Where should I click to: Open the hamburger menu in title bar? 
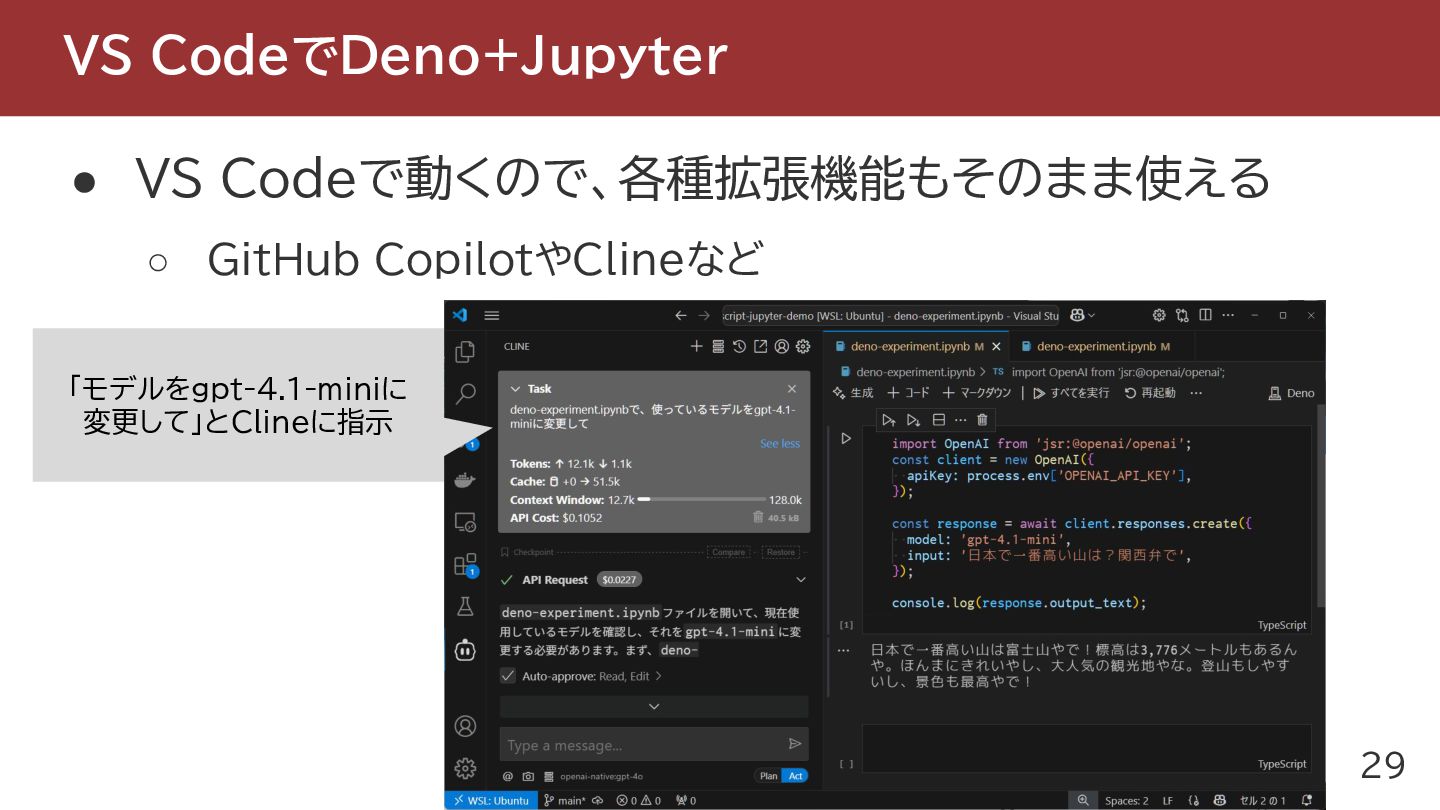click(492, 315)
